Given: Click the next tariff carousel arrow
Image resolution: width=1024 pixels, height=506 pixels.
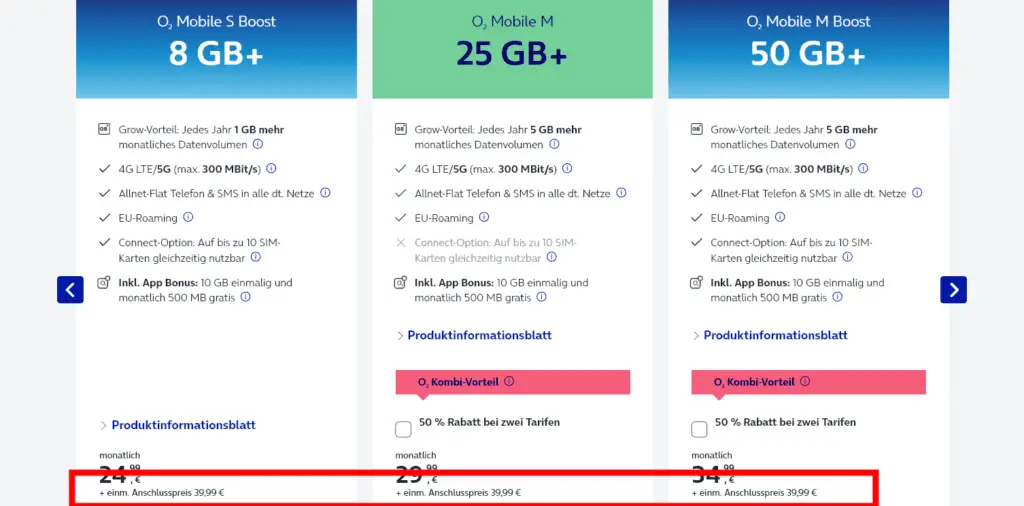Looking at the screenshot, I should (953, 290).
